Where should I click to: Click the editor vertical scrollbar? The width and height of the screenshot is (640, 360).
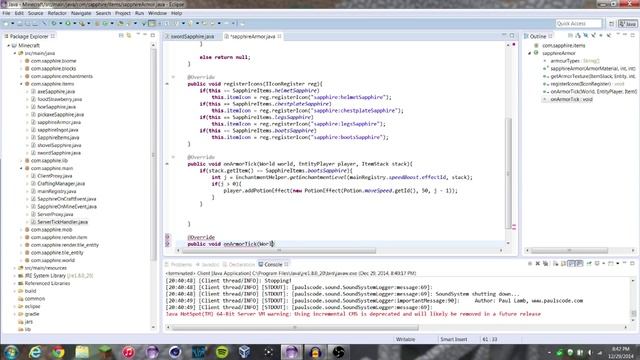[508, 173]
